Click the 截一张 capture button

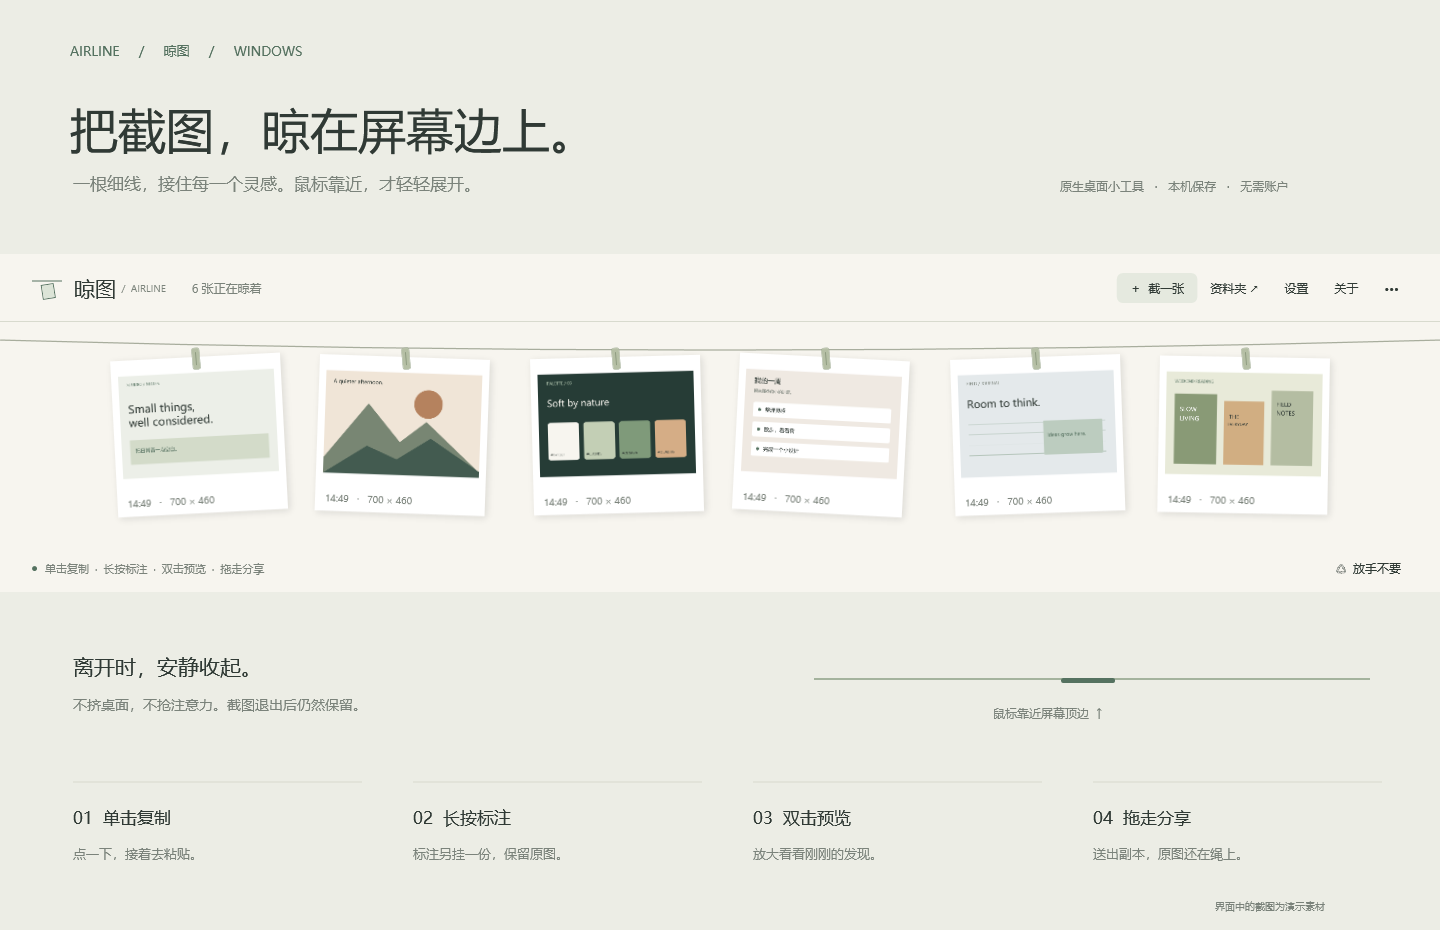point(1157,289)
